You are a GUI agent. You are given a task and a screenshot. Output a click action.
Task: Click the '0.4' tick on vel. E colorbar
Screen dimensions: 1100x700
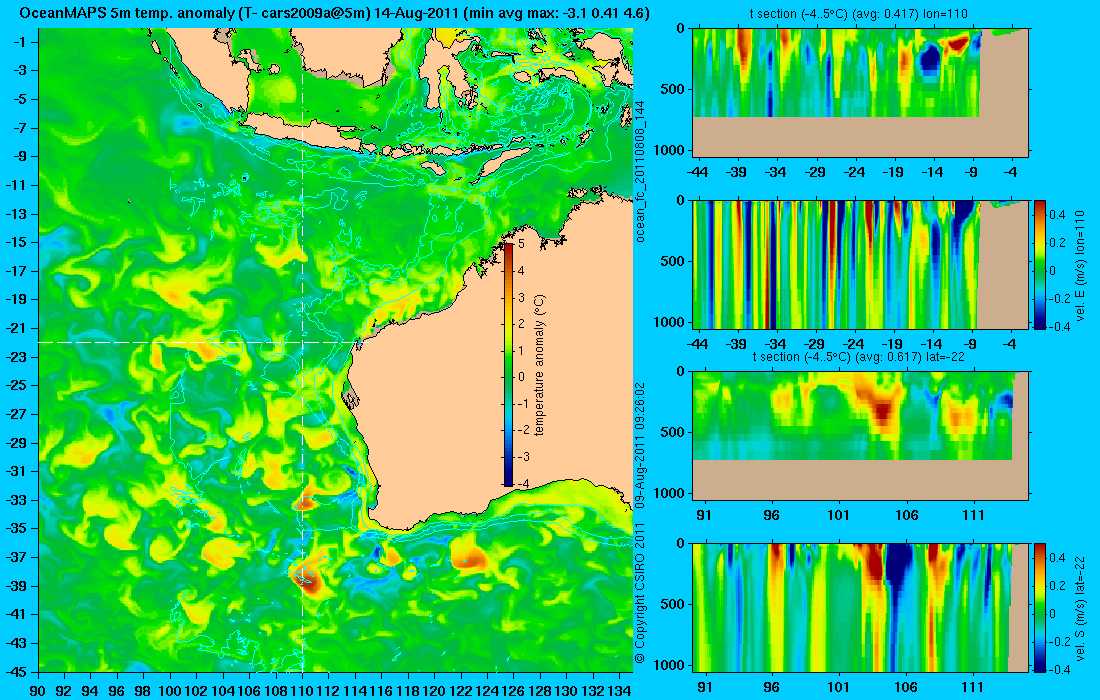pyautogui.click(x=1057, y=214)
